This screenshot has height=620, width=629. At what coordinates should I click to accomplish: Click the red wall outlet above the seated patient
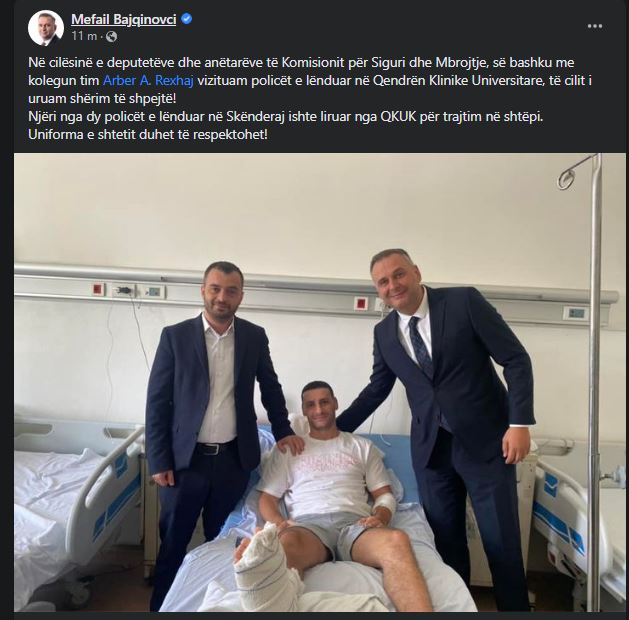point(360,304)
